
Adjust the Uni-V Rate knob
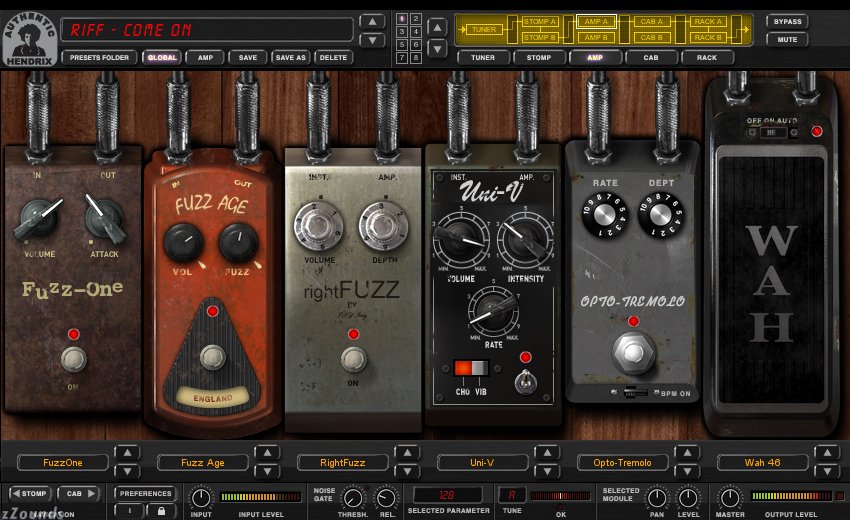[493, 312]
